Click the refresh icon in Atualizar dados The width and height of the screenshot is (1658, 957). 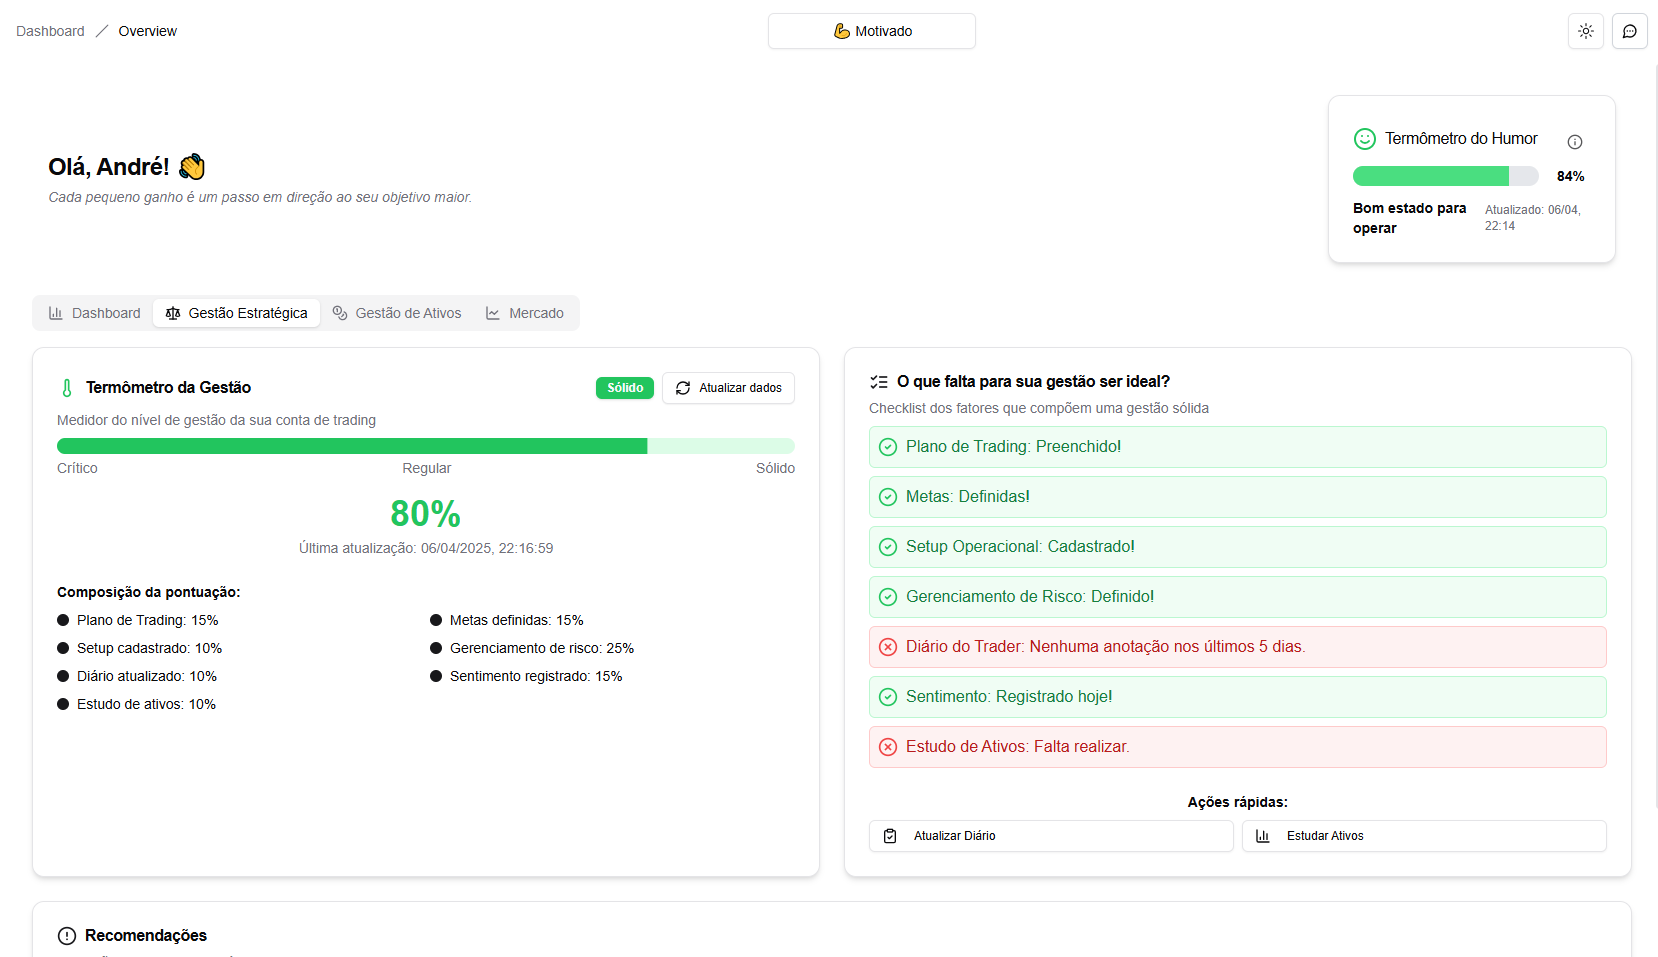683,388
